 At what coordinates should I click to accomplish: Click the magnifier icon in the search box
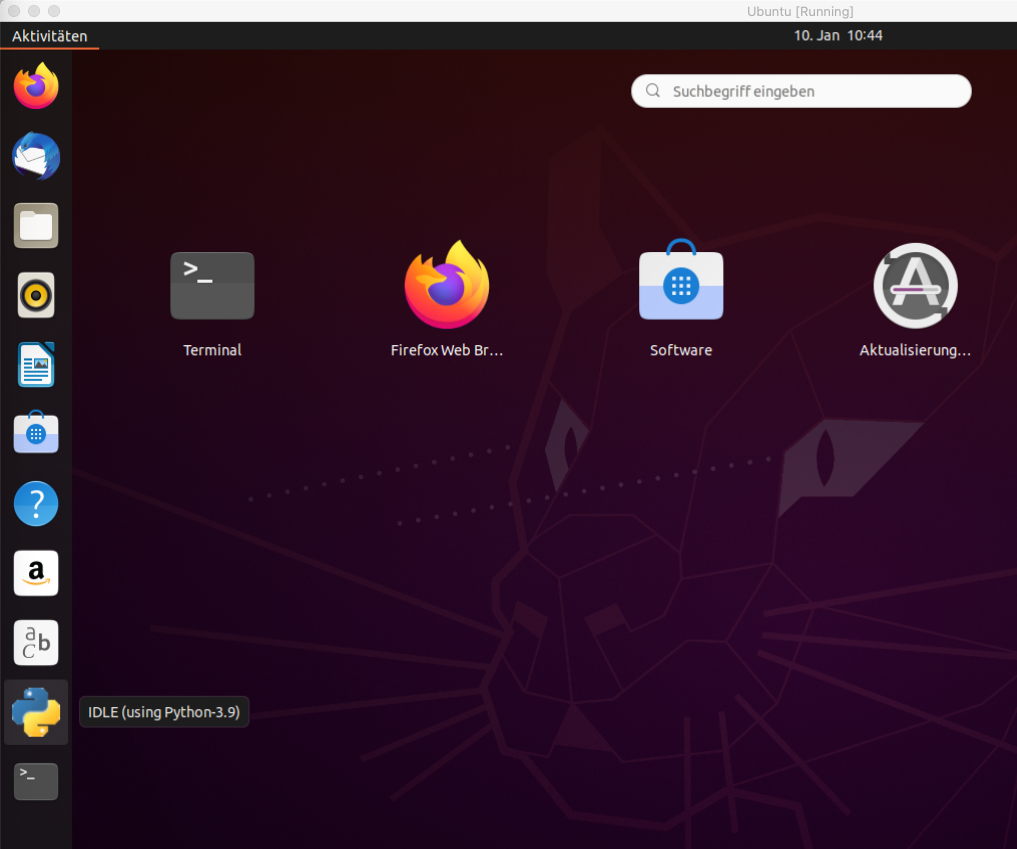coord(653,91)
